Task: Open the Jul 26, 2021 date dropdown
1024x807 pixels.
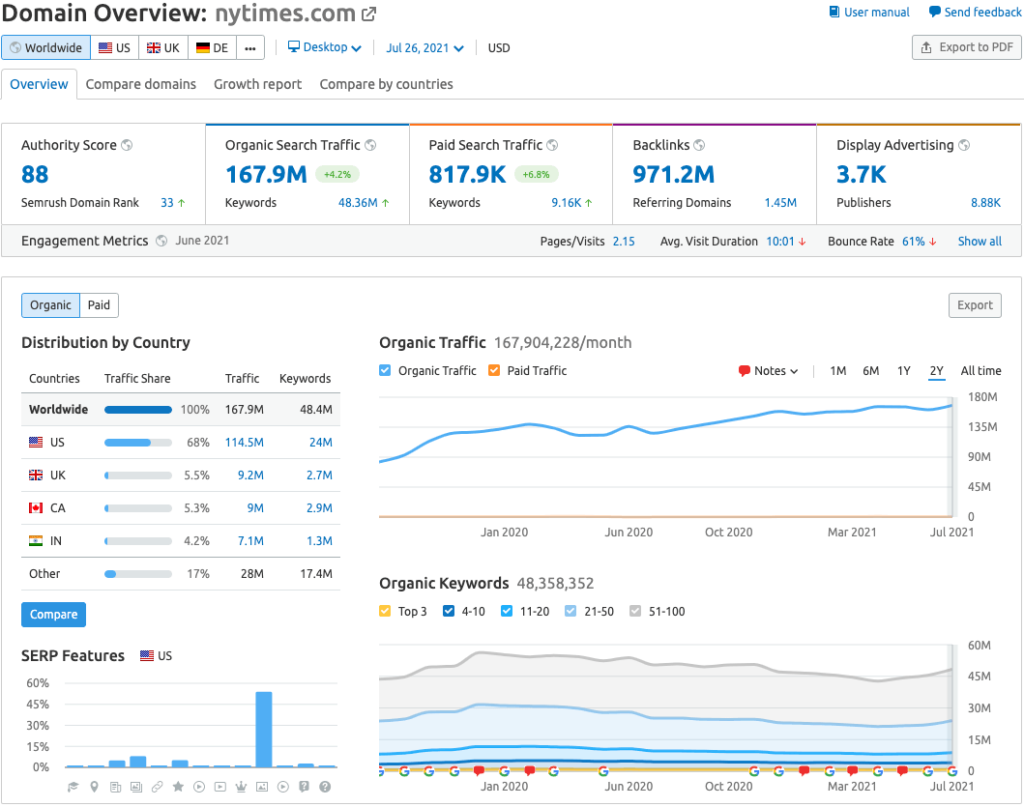Action: point(424,47)
